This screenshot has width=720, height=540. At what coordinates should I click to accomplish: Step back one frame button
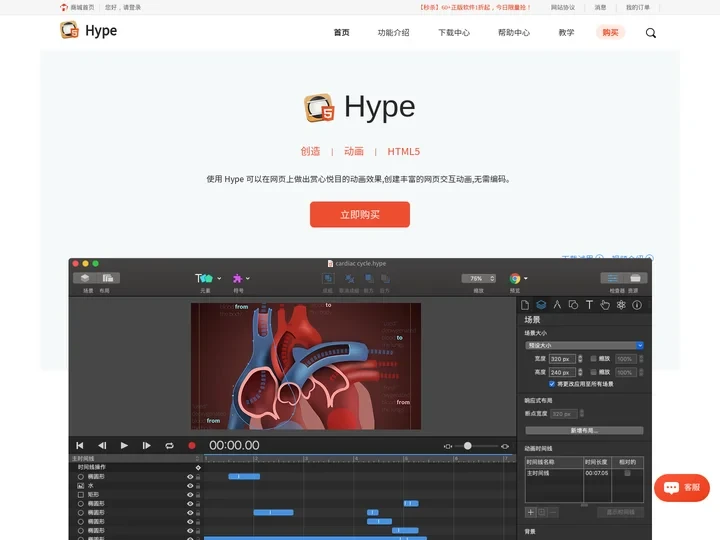(102, 445)
